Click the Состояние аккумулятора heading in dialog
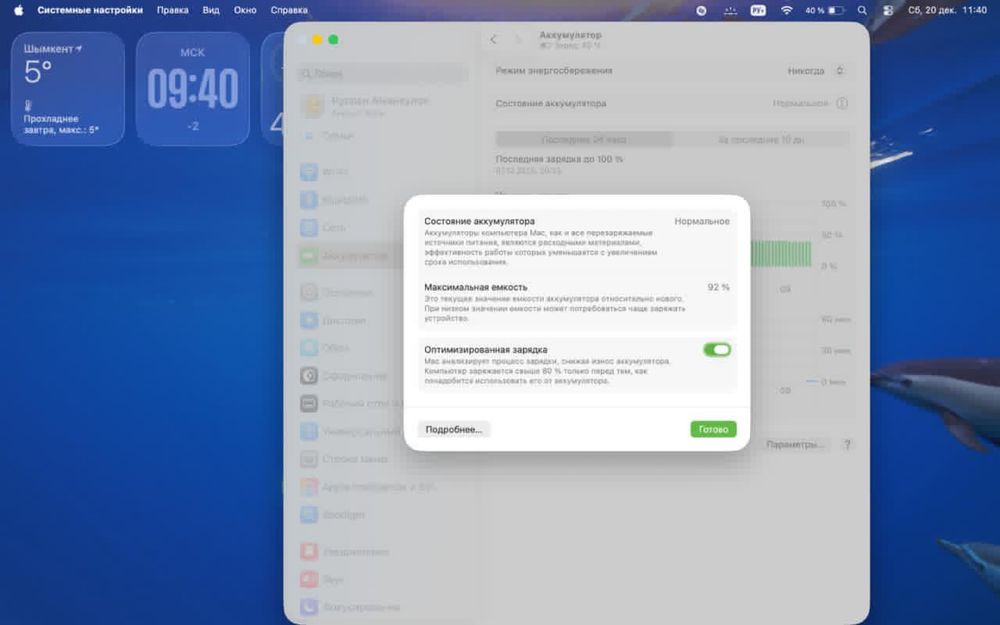Image resolution: width=1000 pixels, height=625 pixels. pos(479,221)
